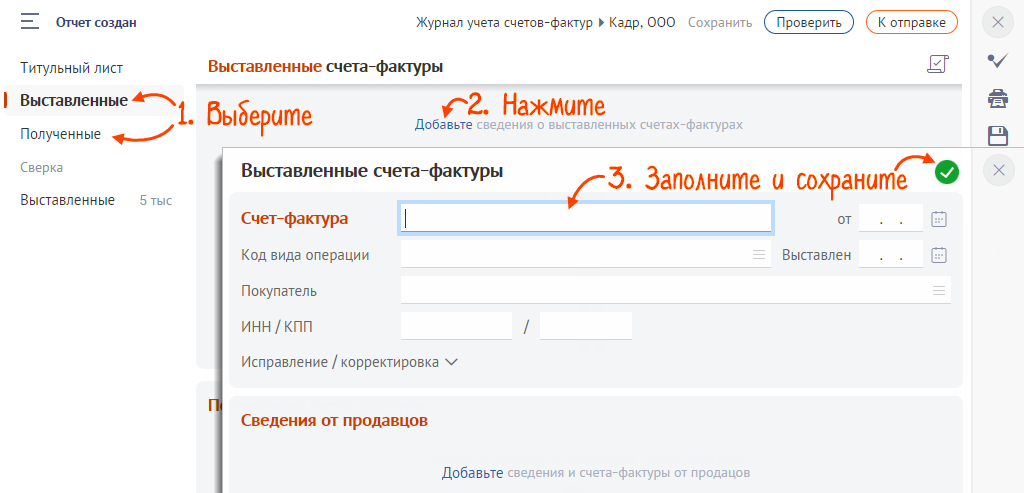This screenshot has height=493, width=1024.
Task: Switch to Полученные section in sidebar
Action: coord(61,133)
